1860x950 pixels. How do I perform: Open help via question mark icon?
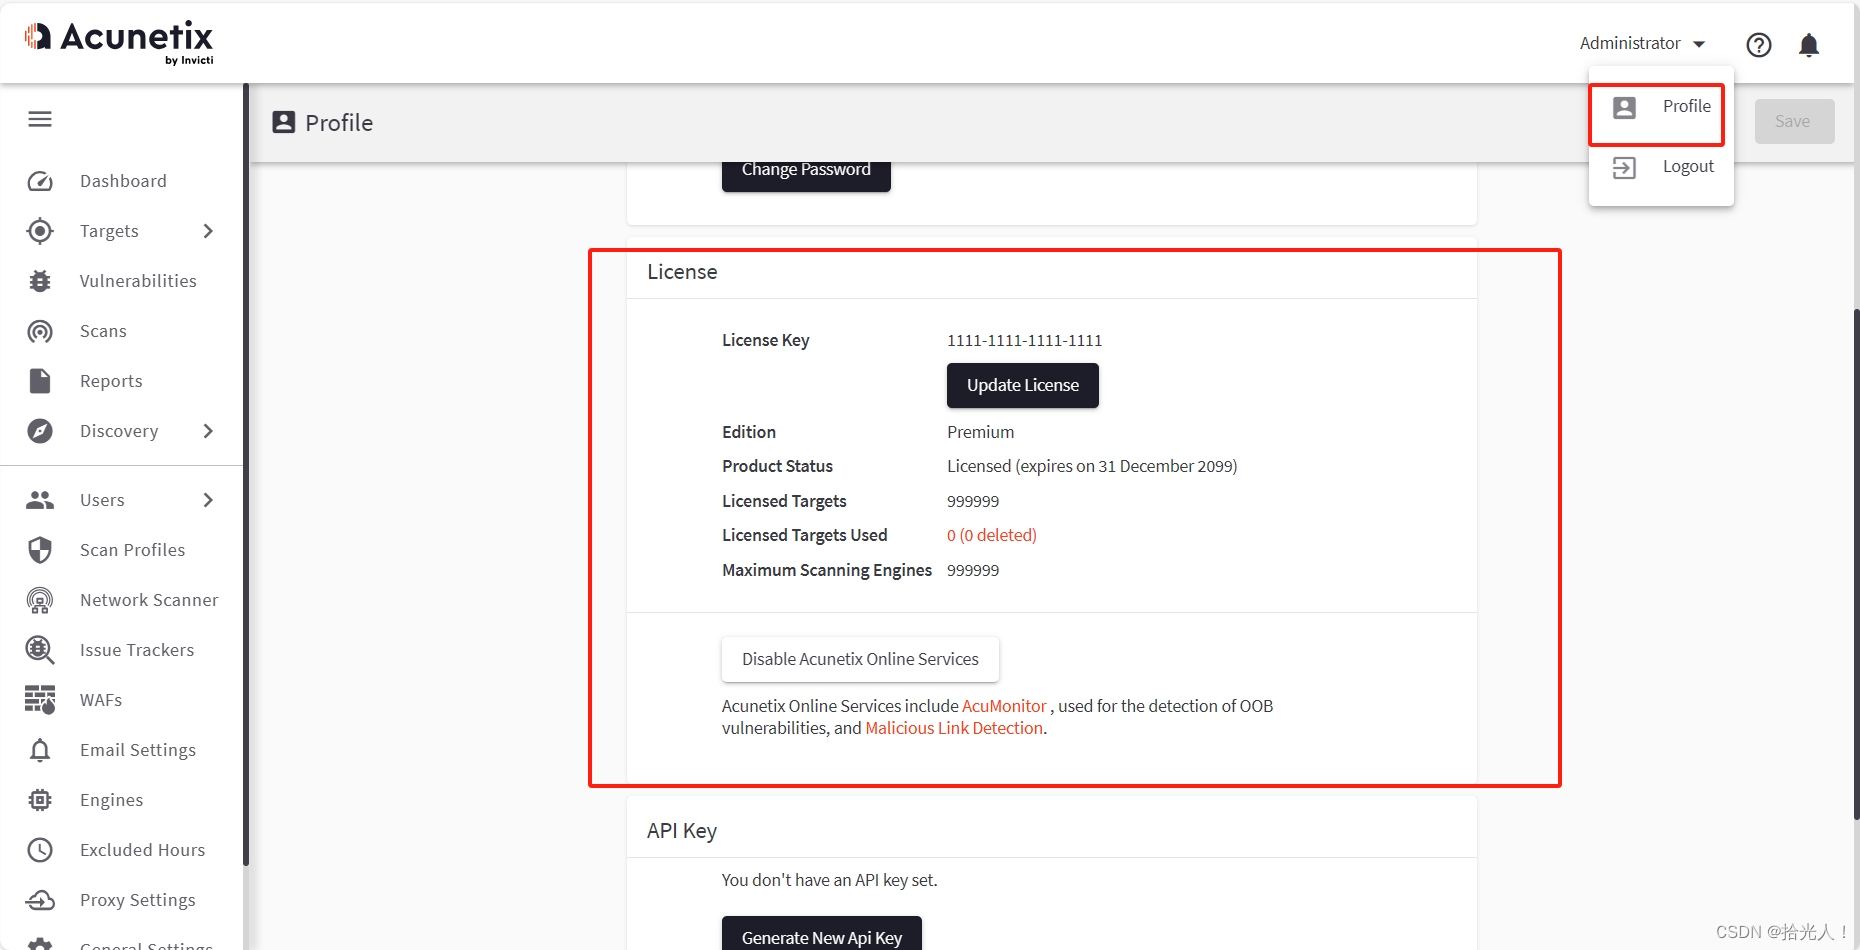pos(1759,45)
